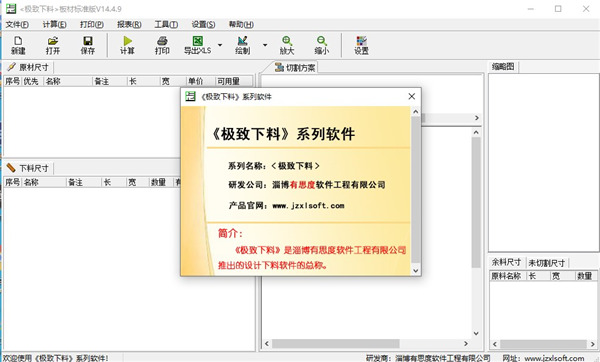Switch to the 未切割尺寸 tab
Viewport: 600px width, 362px height.
coord(547,263)
